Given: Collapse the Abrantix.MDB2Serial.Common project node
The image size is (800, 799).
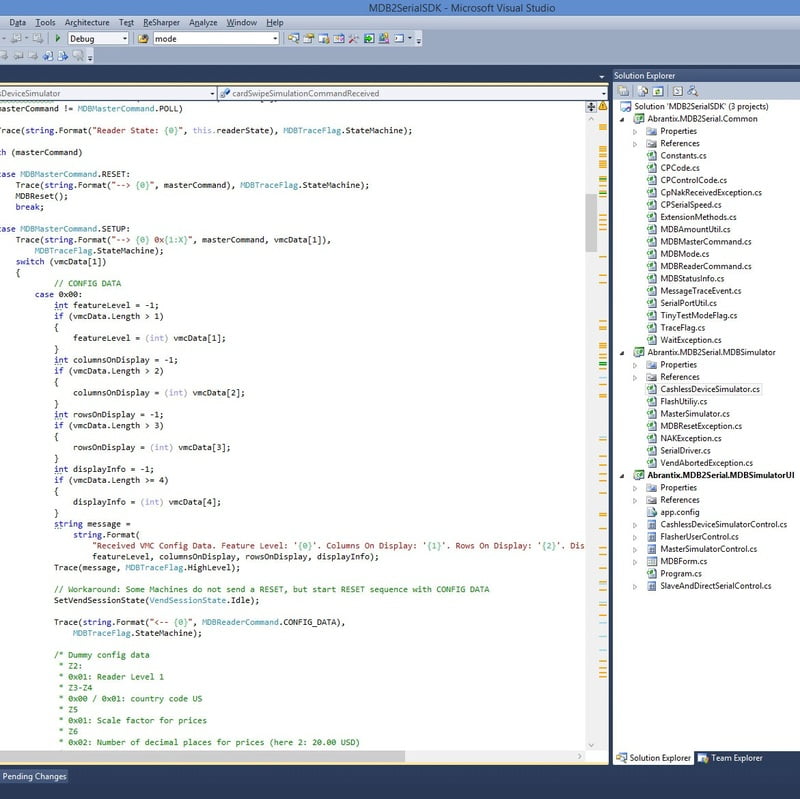Looking at the screenshot, I should coord(623,119).
